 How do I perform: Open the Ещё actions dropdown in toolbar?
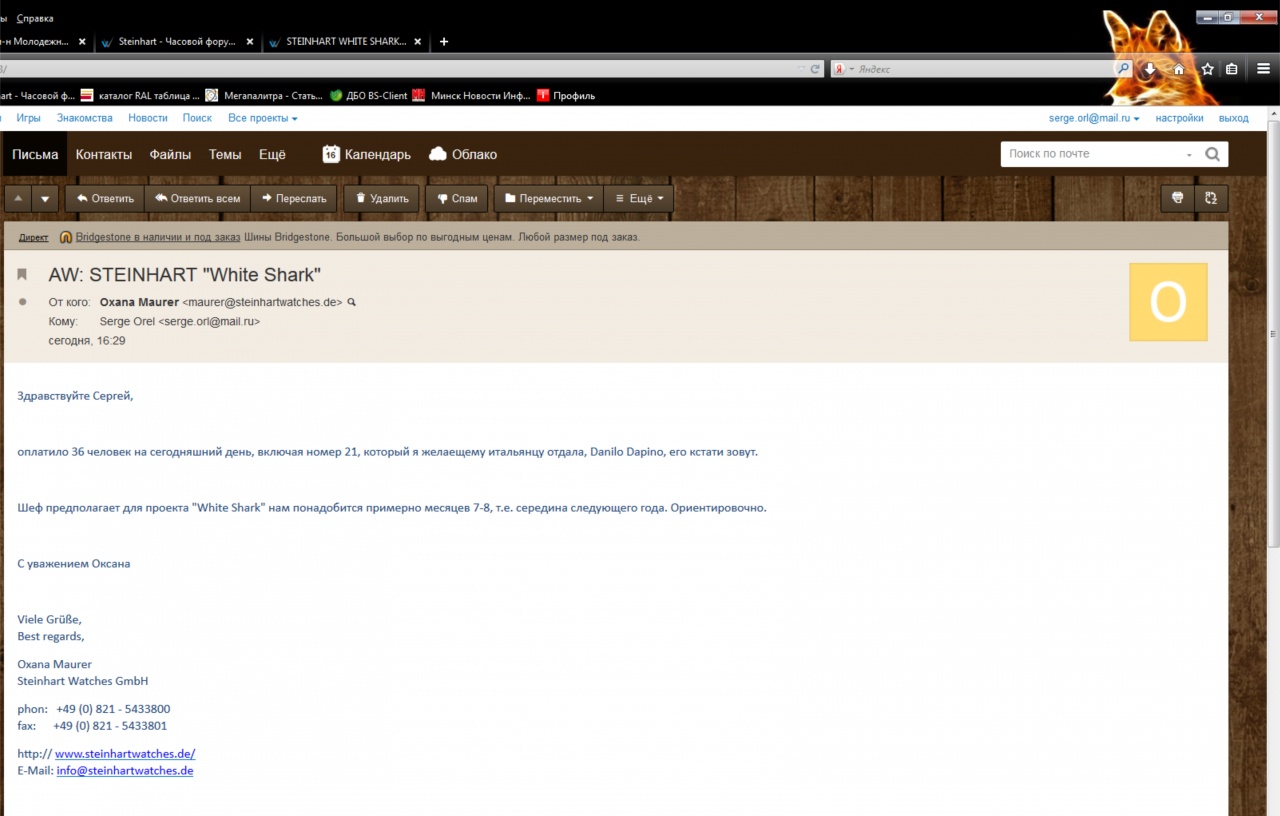coord(638,198)
